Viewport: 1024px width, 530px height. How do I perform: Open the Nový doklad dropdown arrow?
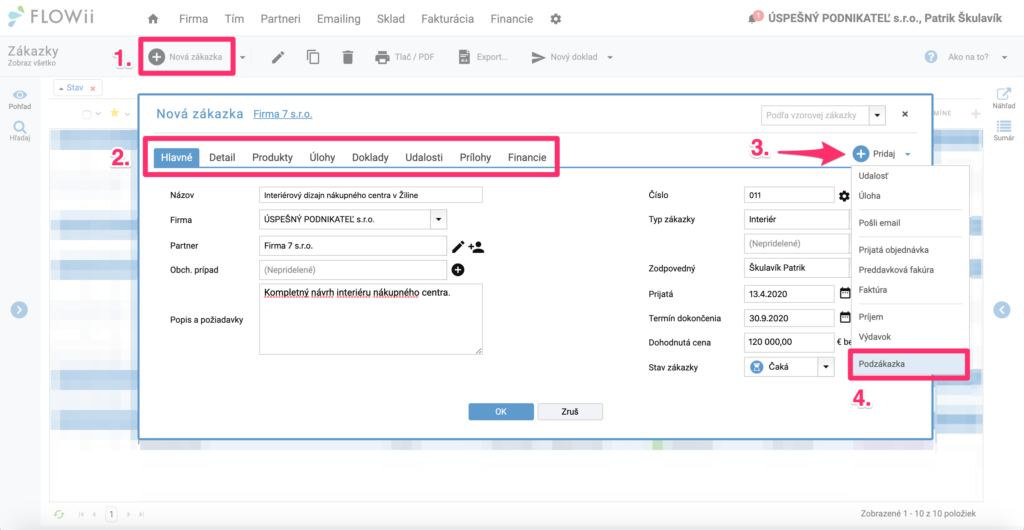pyautogui.click(x=610, y=57)
